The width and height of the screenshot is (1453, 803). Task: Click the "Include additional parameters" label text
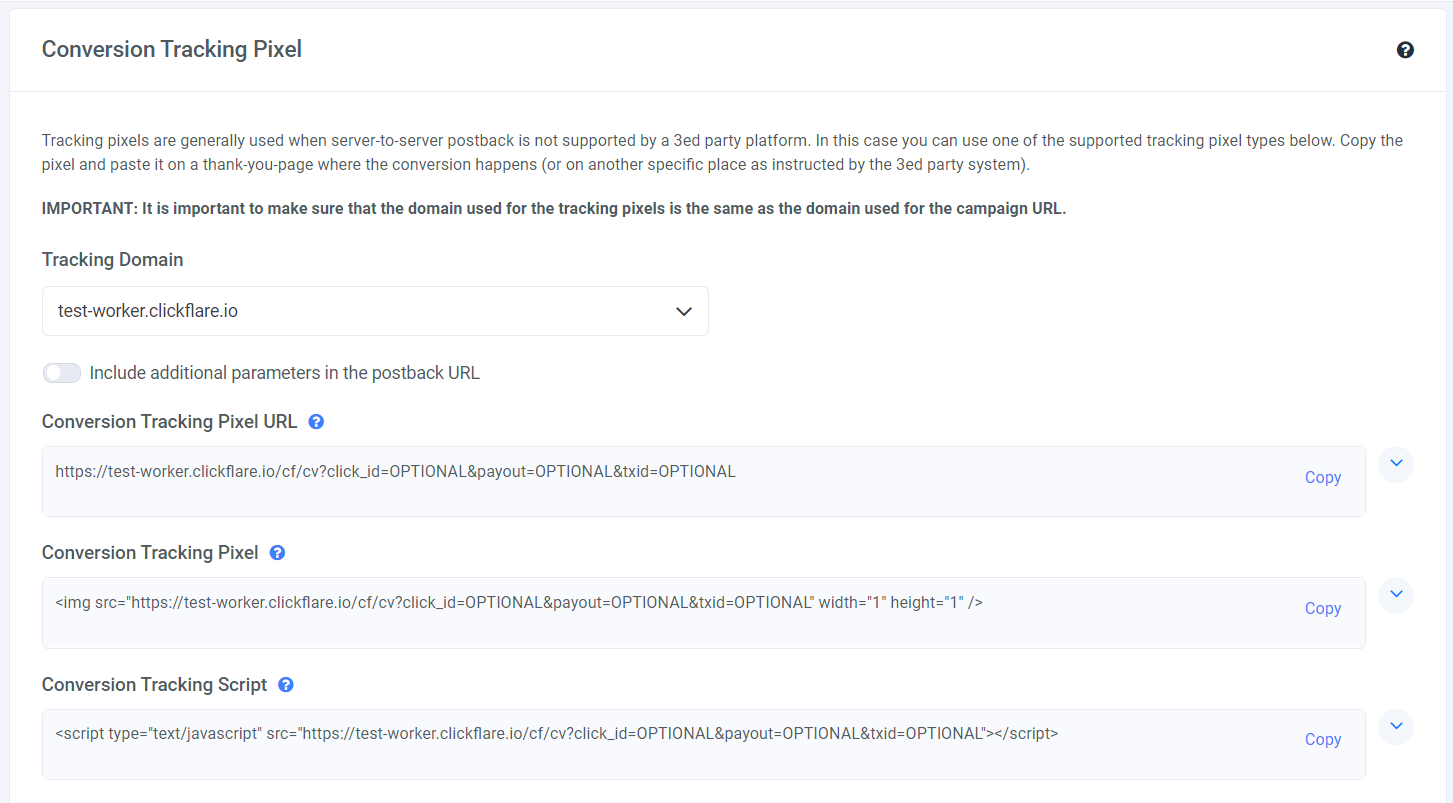pyautogui.click(x=285, y=373)
